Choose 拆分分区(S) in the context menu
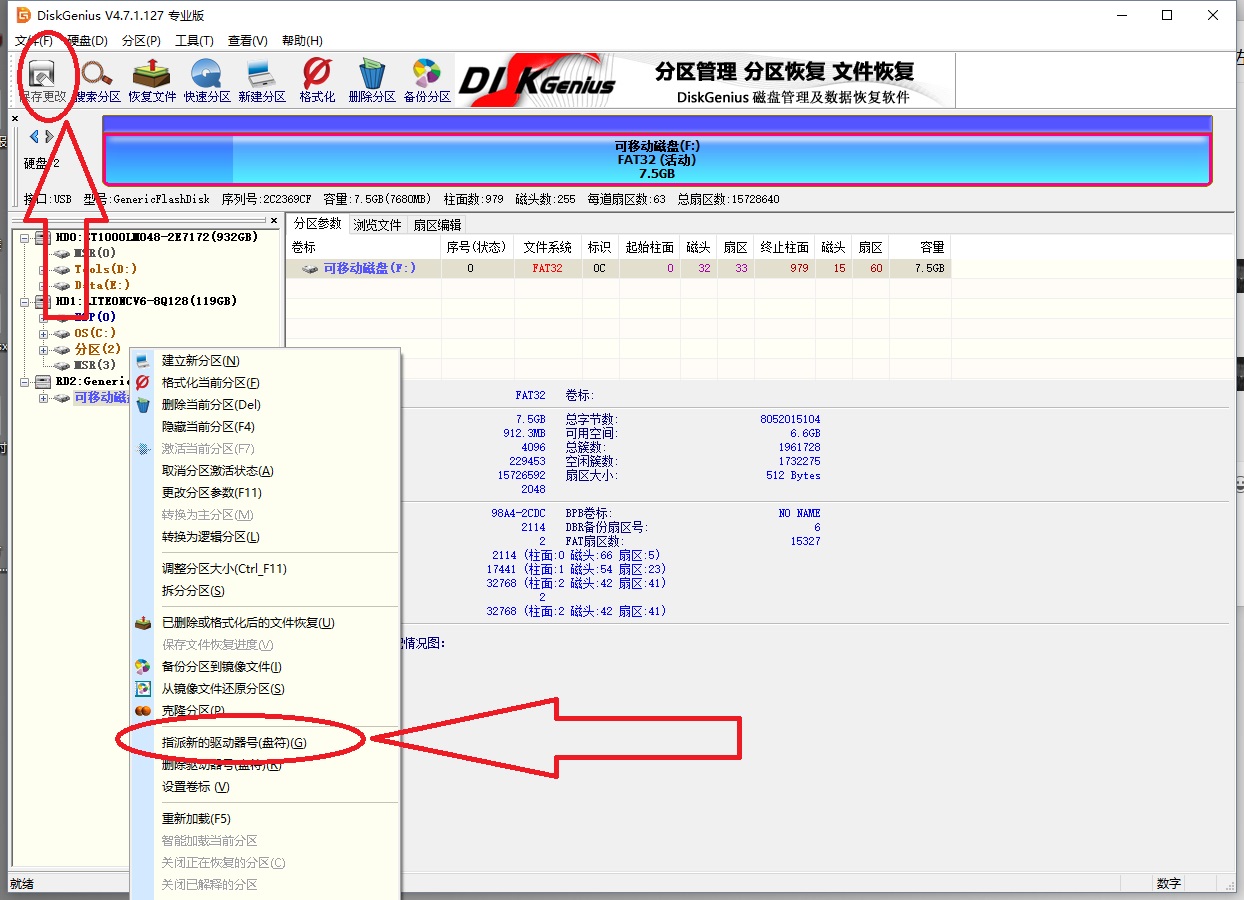This screenshot has width=1244, height=900. [x=193, y=591]
